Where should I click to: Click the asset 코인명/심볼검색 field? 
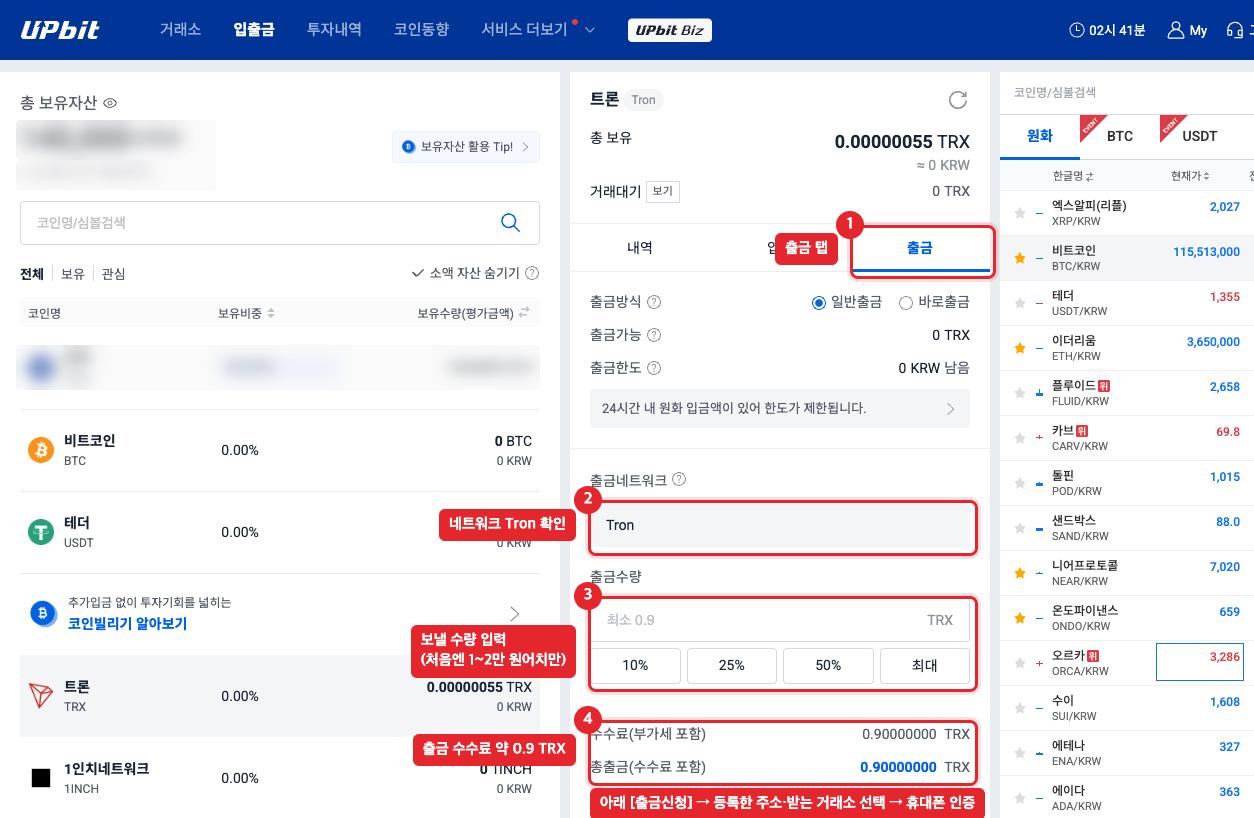[280, 223]
